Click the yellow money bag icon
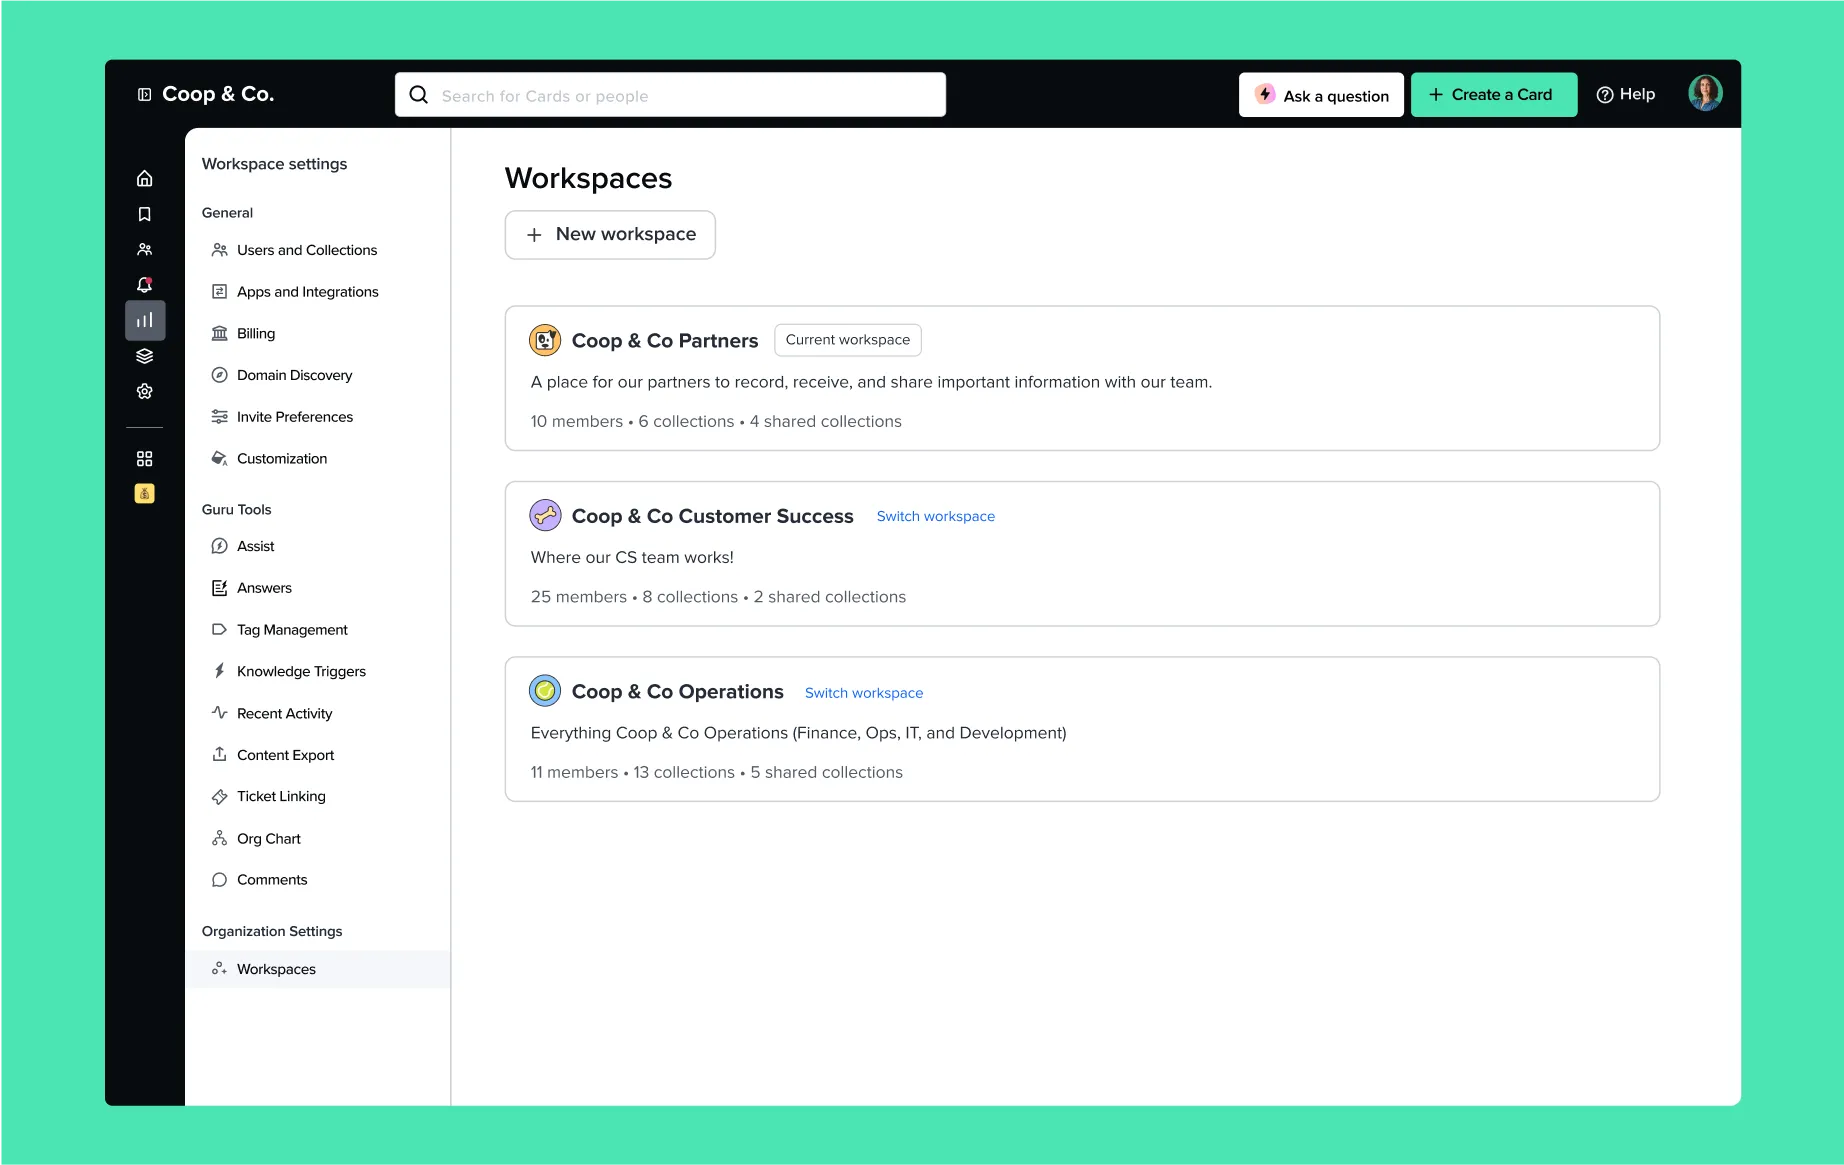 [x=144, y=492]
